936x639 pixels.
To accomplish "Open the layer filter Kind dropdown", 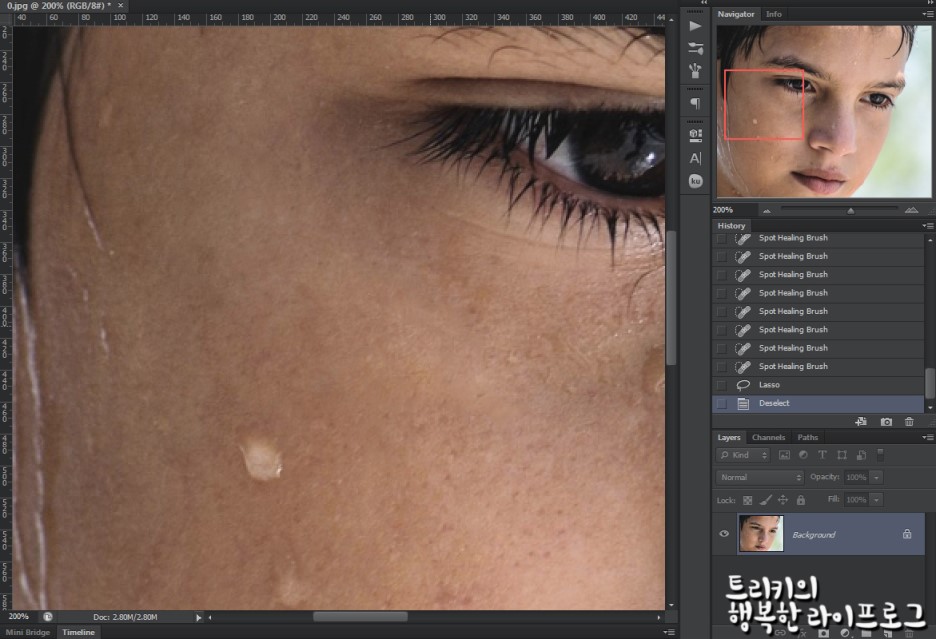I will pyautogui.click(x=744, y=455).
